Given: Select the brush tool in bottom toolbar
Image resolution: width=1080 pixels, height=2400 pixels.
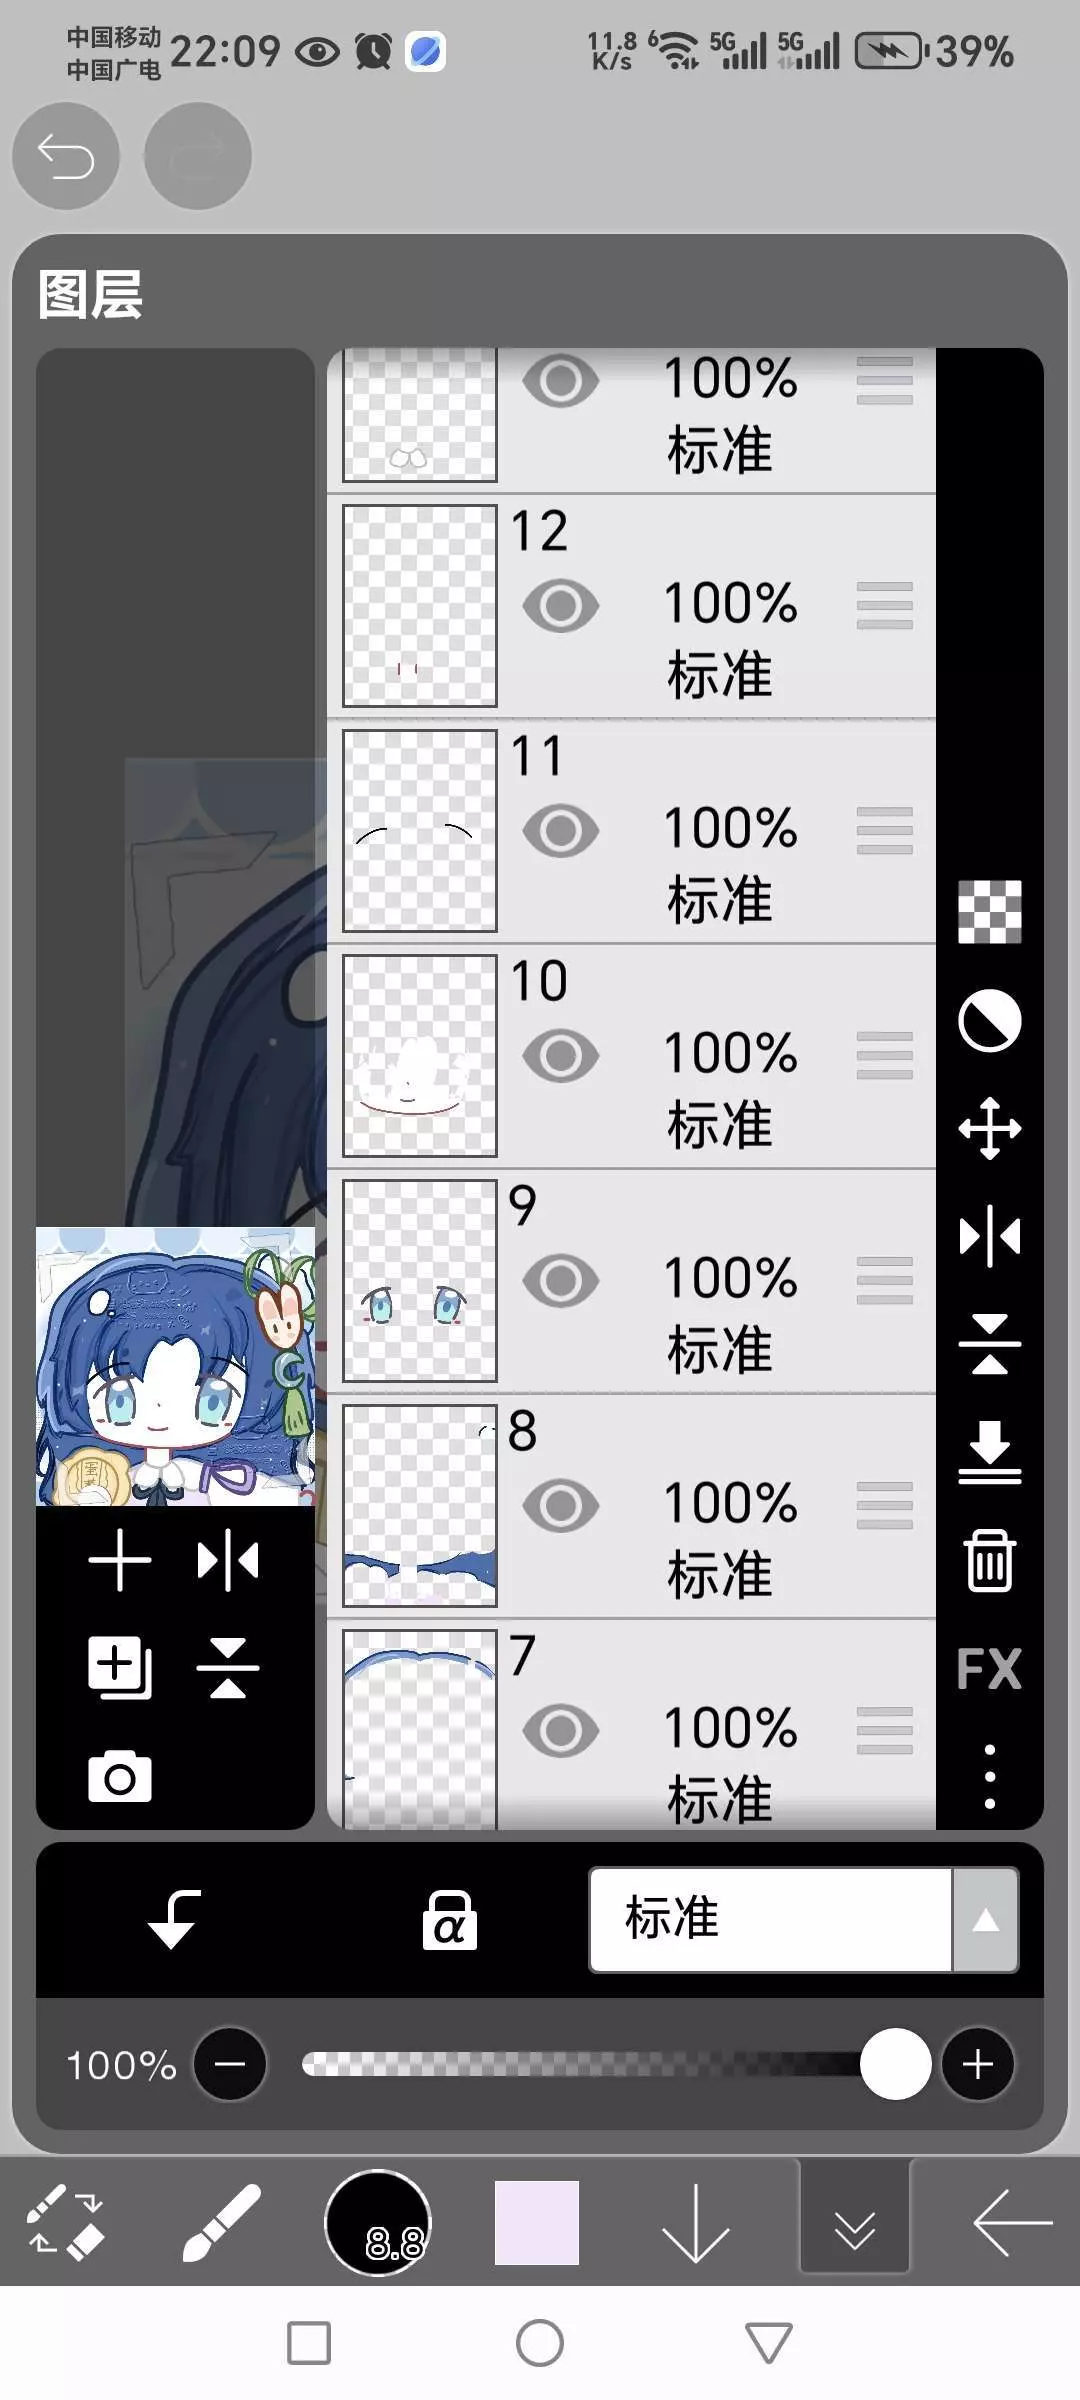Looking at the screenshot, I should pyautogui.click(x=221, y=2223).
